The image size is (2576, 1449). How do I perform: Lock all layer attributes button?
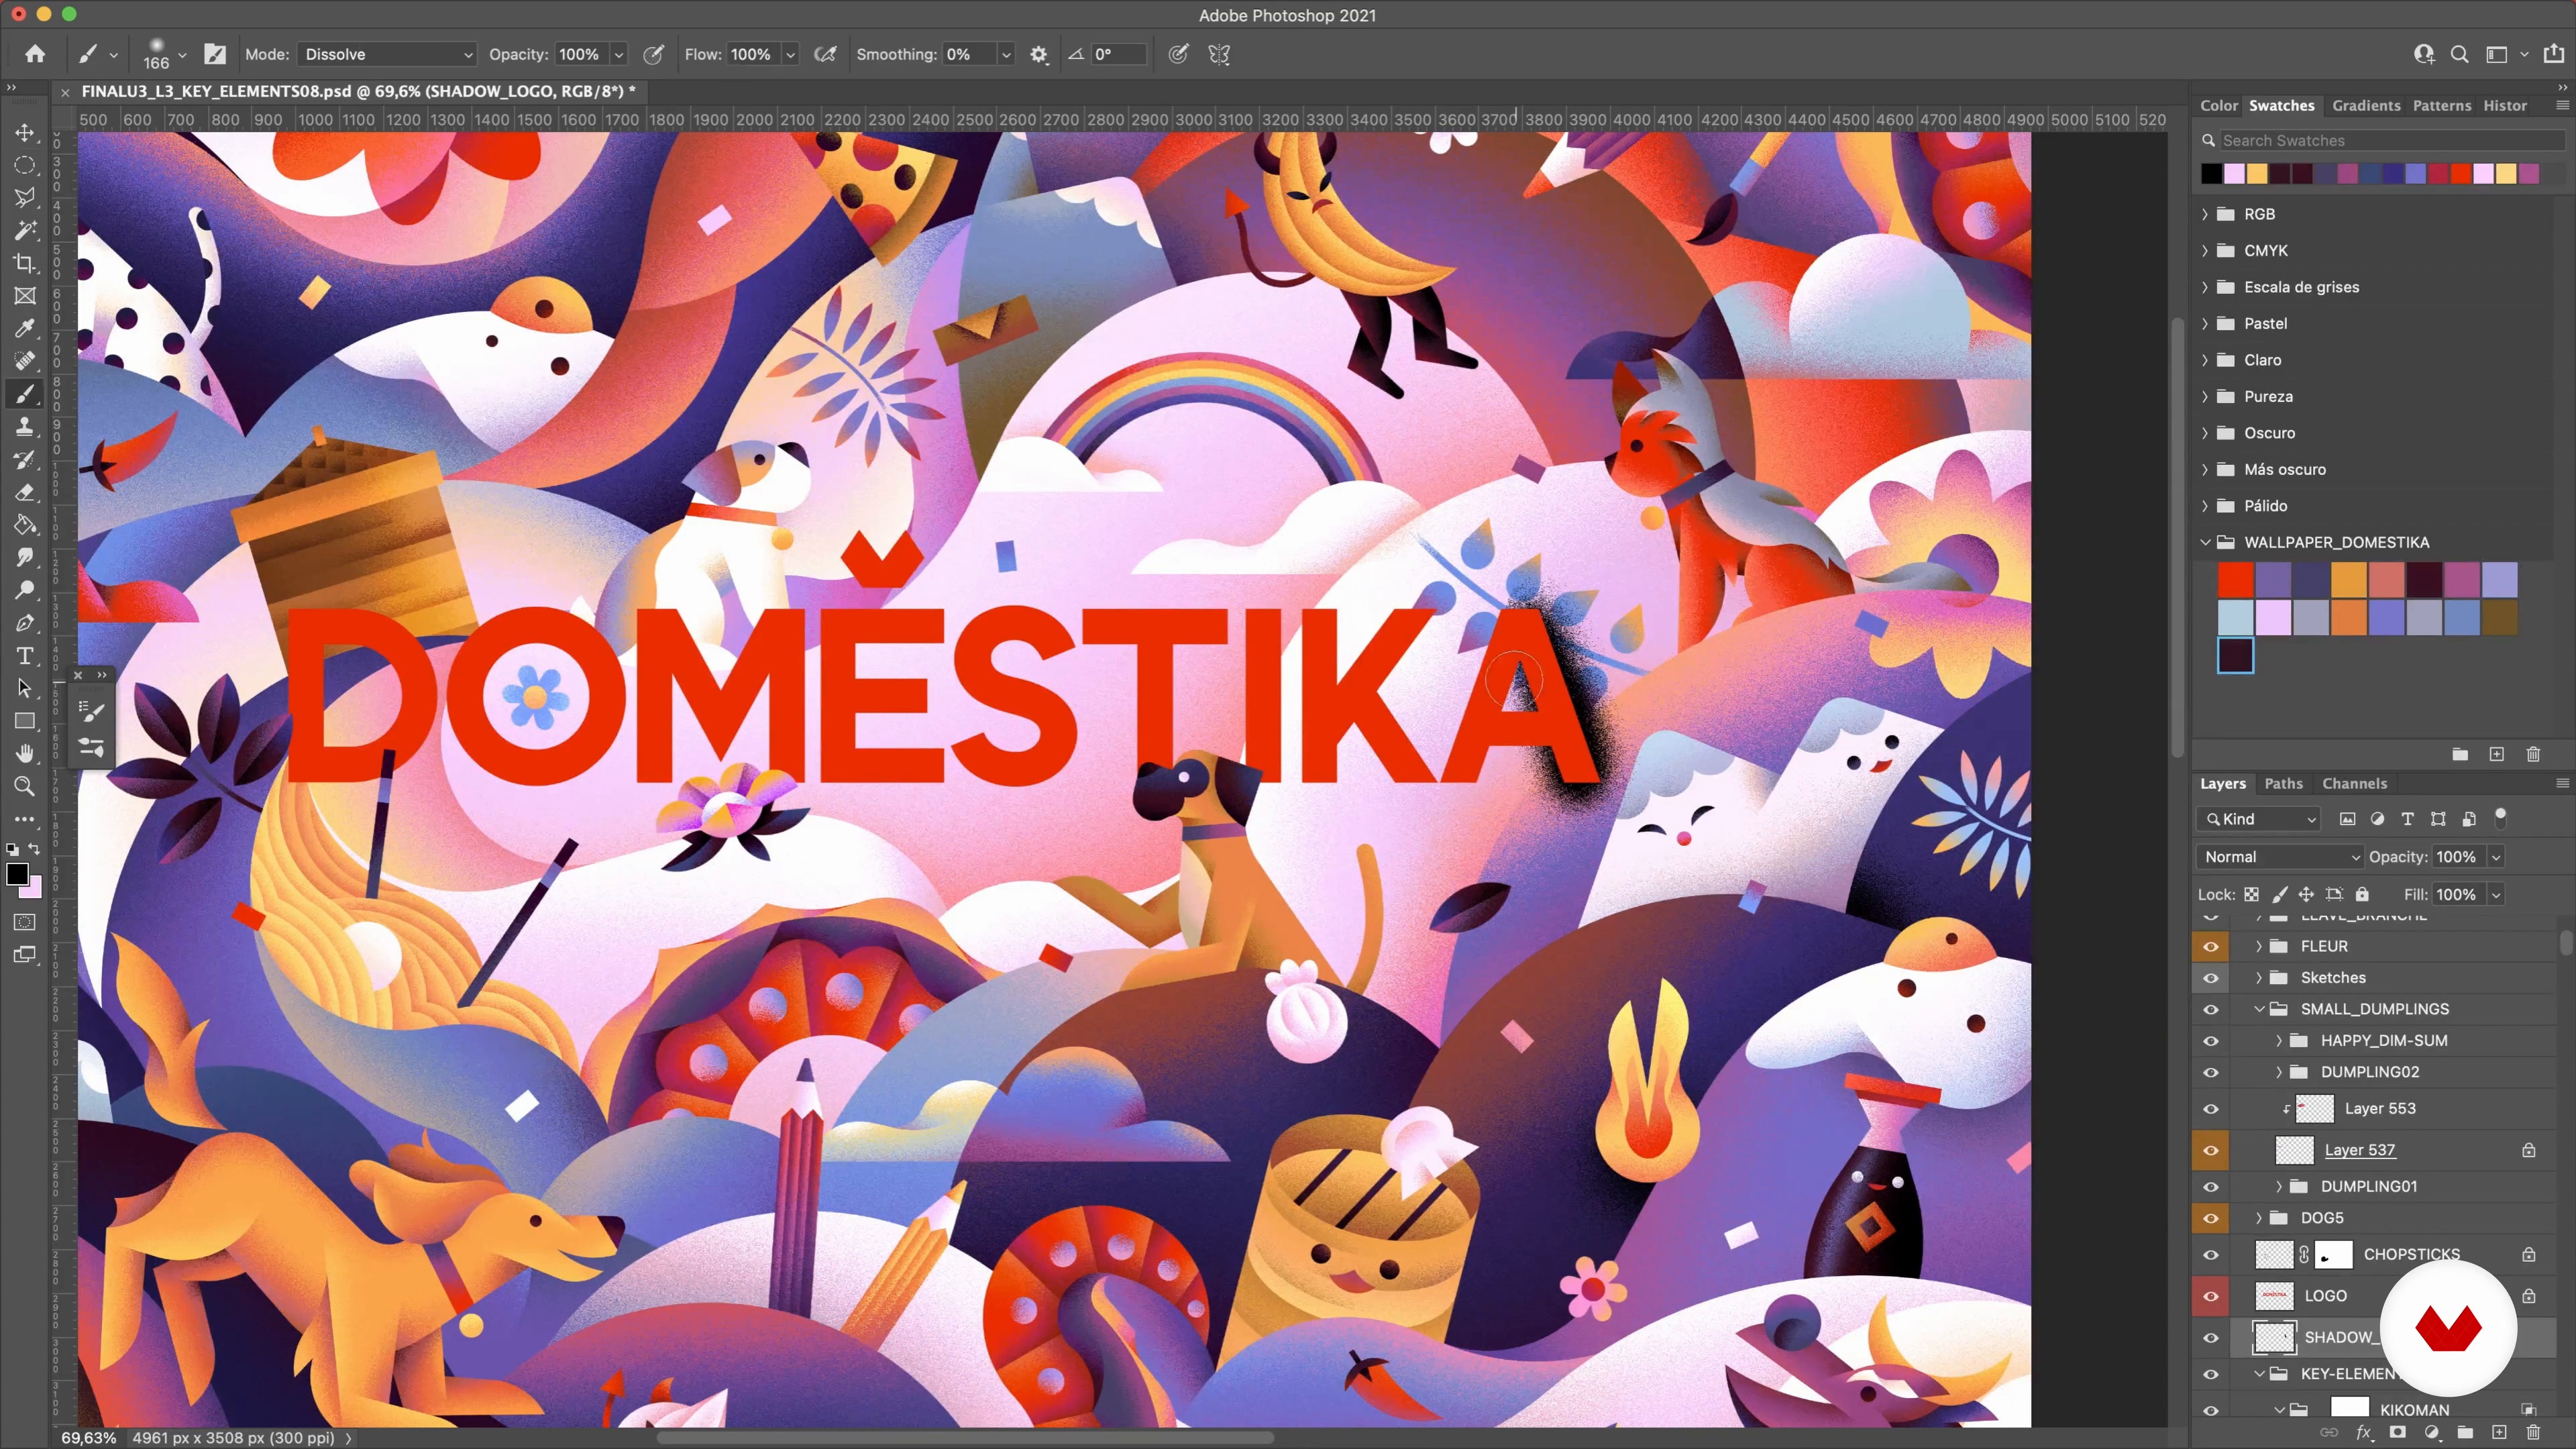(x=2362, y=895)
